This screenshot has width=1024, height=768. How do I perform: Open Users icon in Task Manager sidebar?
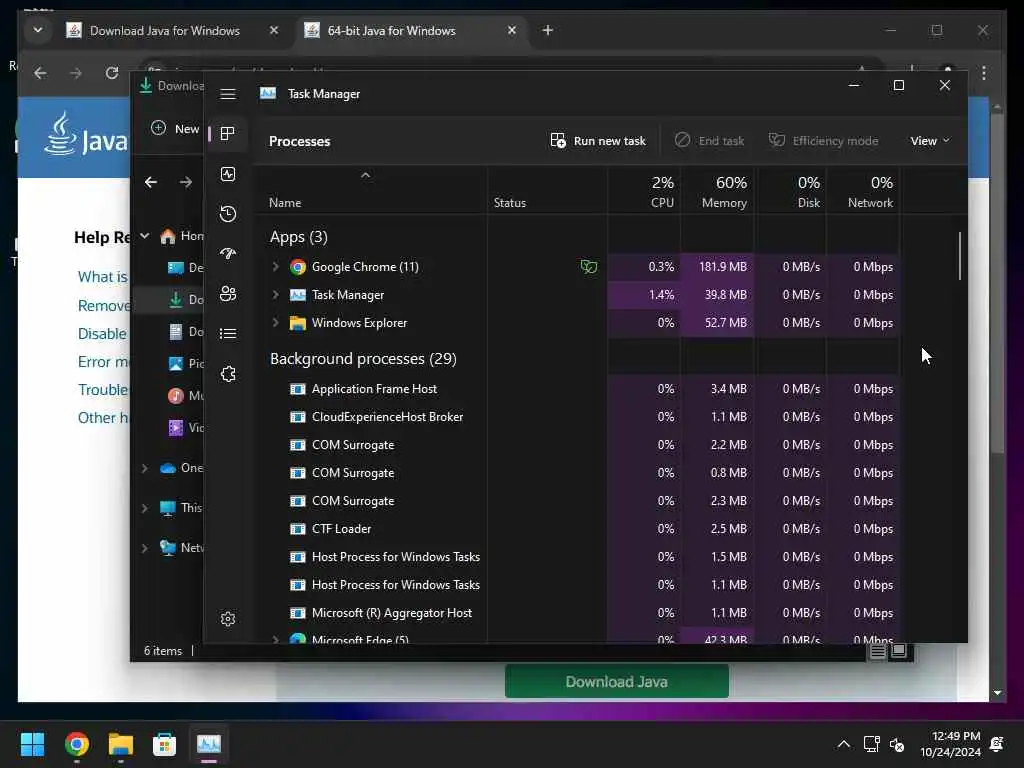click(x=228, y=293)
